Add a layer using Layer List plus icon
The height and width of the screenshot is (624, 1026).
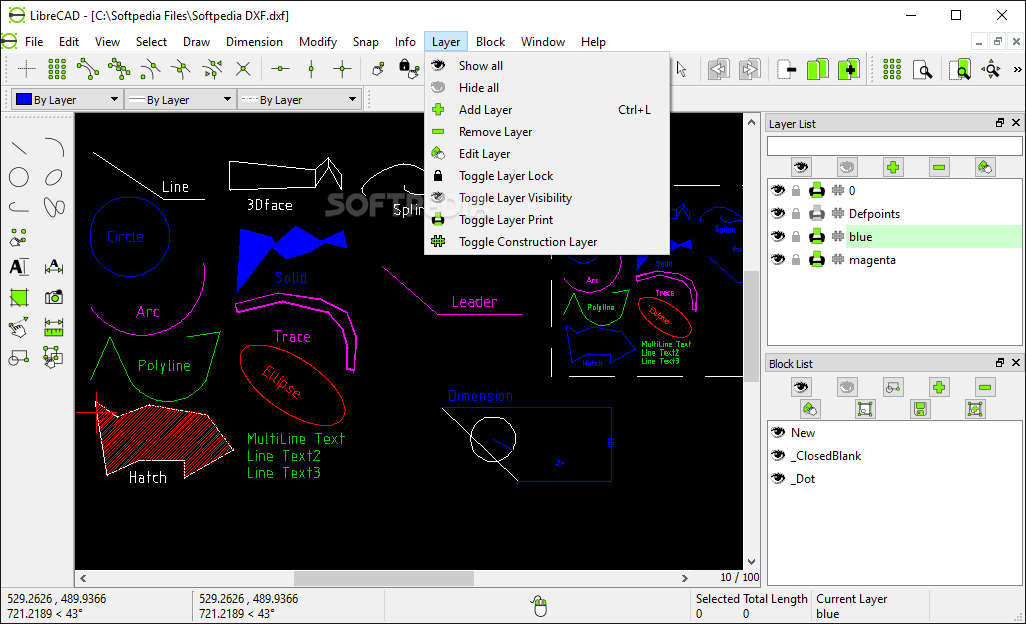[x=893, y=167]
